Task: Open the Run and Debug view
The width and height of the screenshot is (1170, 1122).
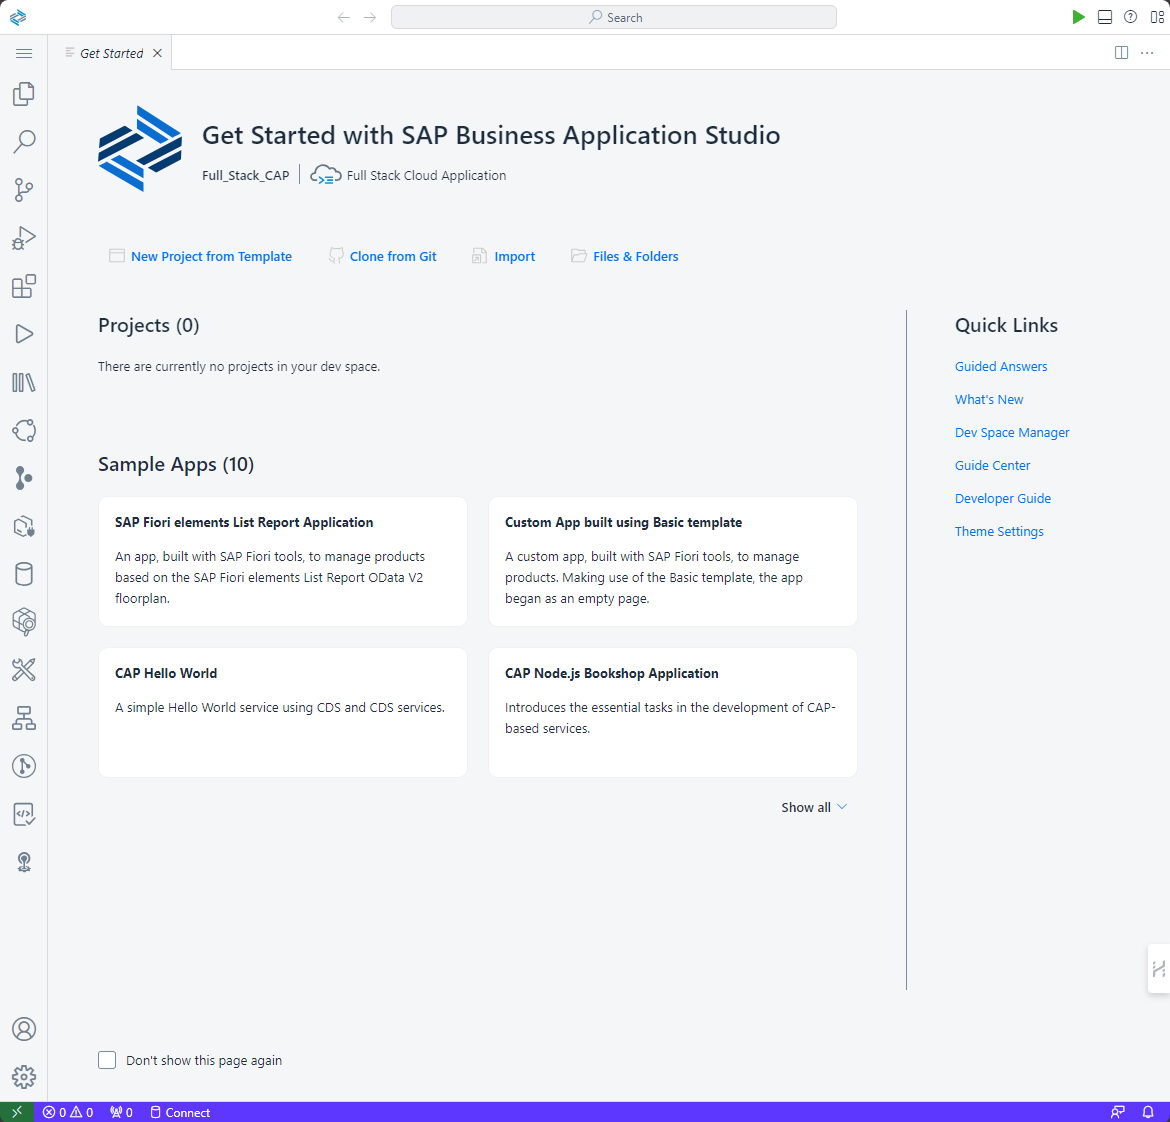Action: [24, 238]
